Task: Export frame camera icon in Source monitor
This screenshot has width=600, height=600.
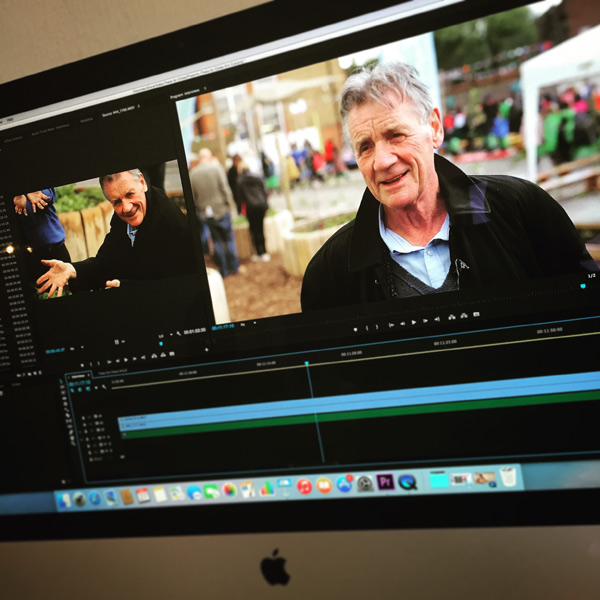Action: 172,354
